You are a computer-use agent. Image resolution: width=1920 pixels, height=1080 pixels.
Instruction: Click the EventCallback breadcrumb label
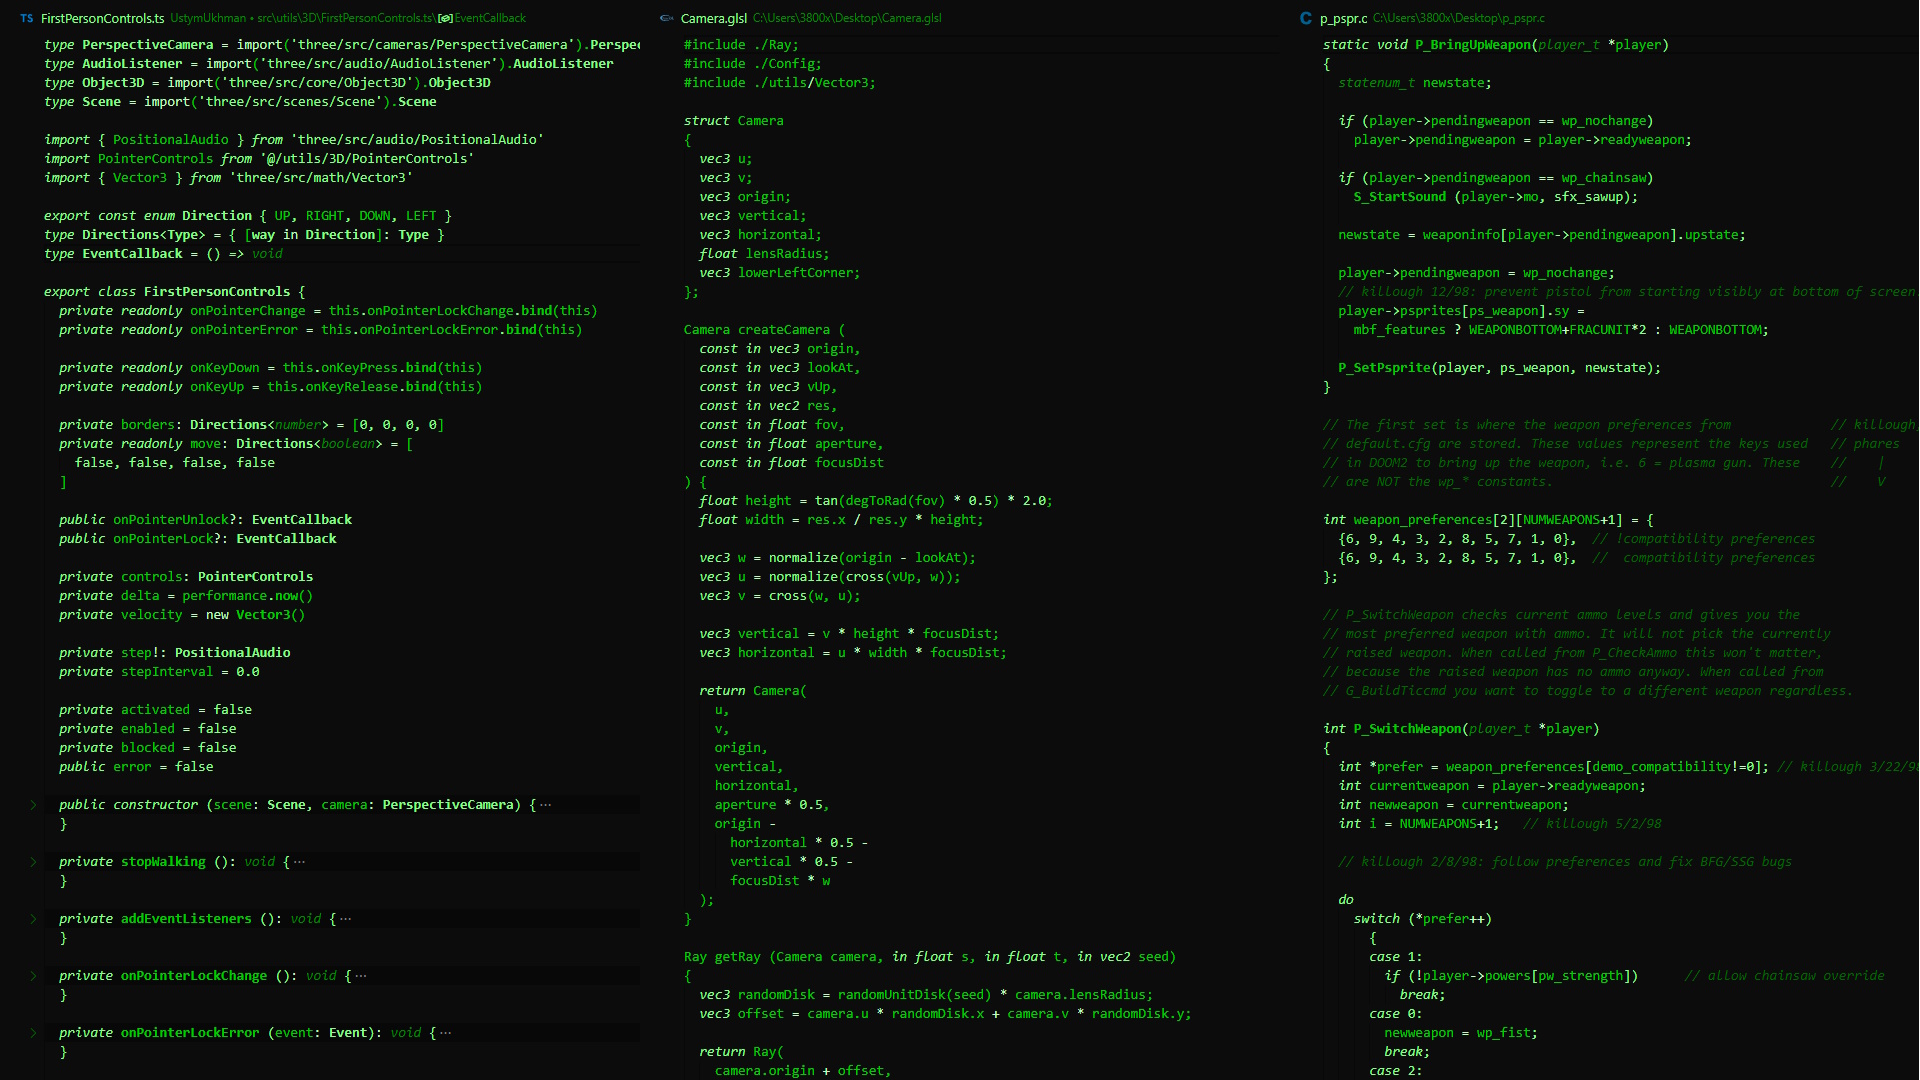tap(490, 18)
